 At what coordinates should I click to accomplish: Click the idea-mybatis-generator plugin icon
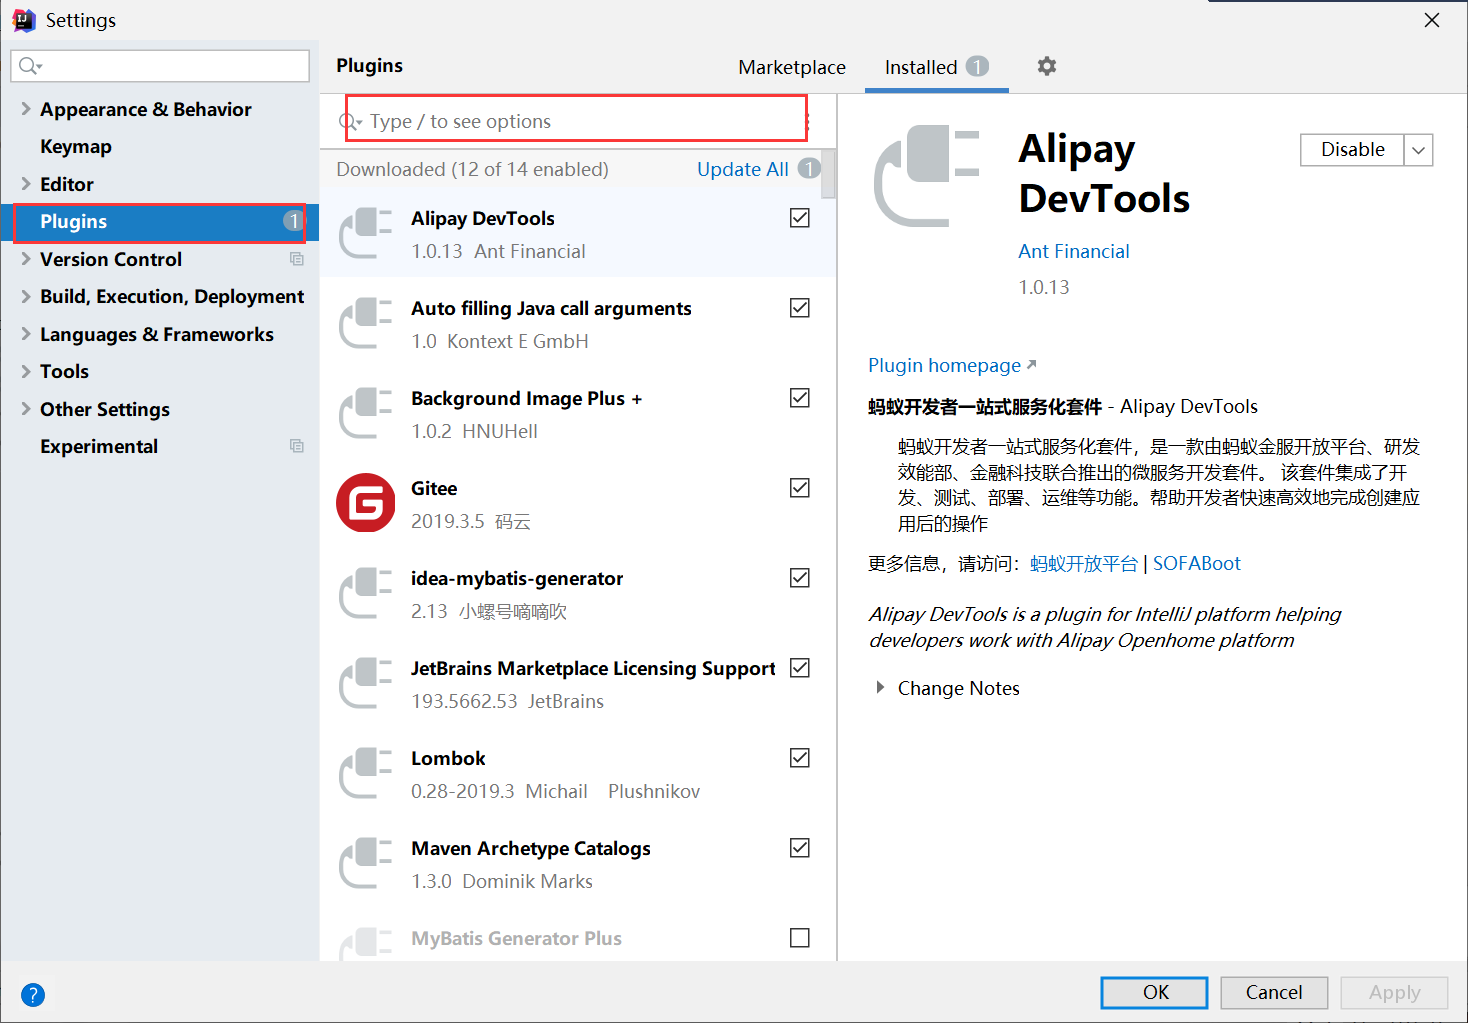tap(366, 593)
